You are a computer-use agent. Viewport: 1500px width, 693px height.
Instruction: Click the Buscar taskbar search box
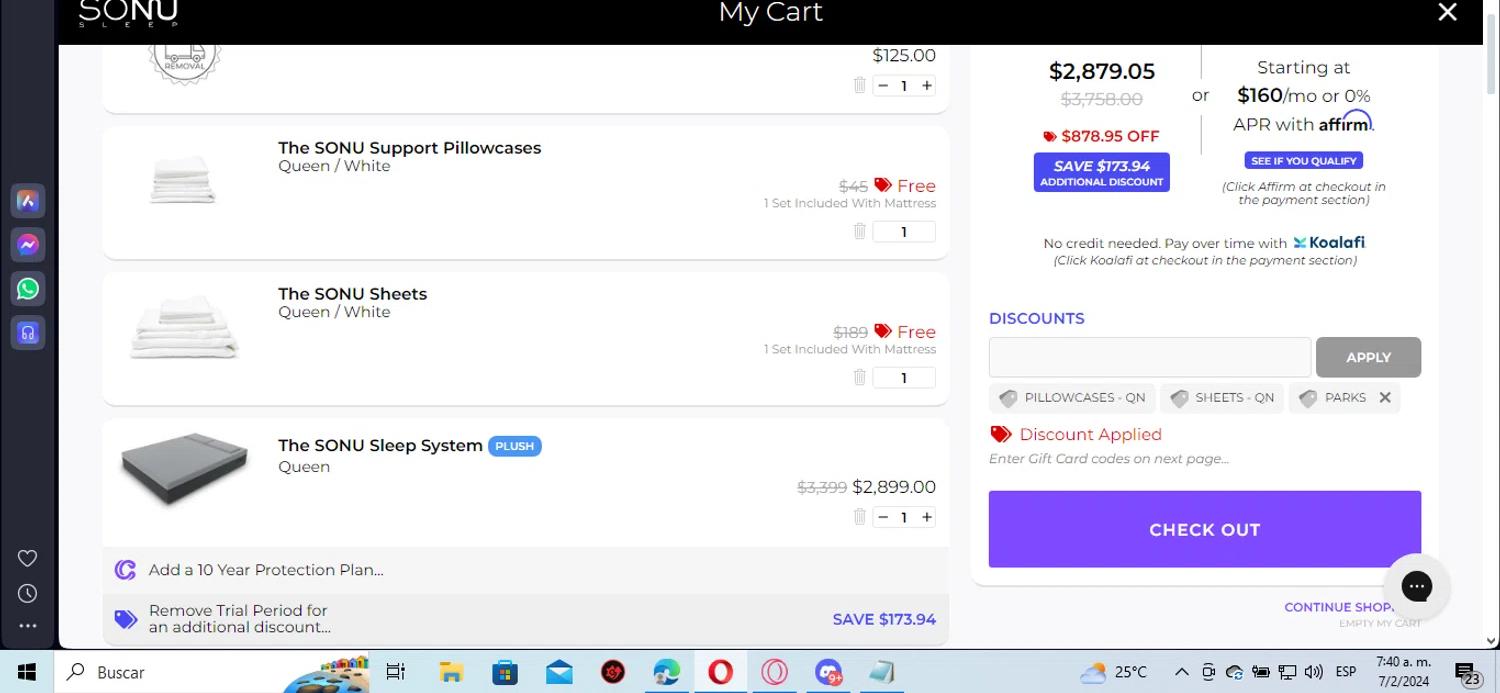click(210, 672)
